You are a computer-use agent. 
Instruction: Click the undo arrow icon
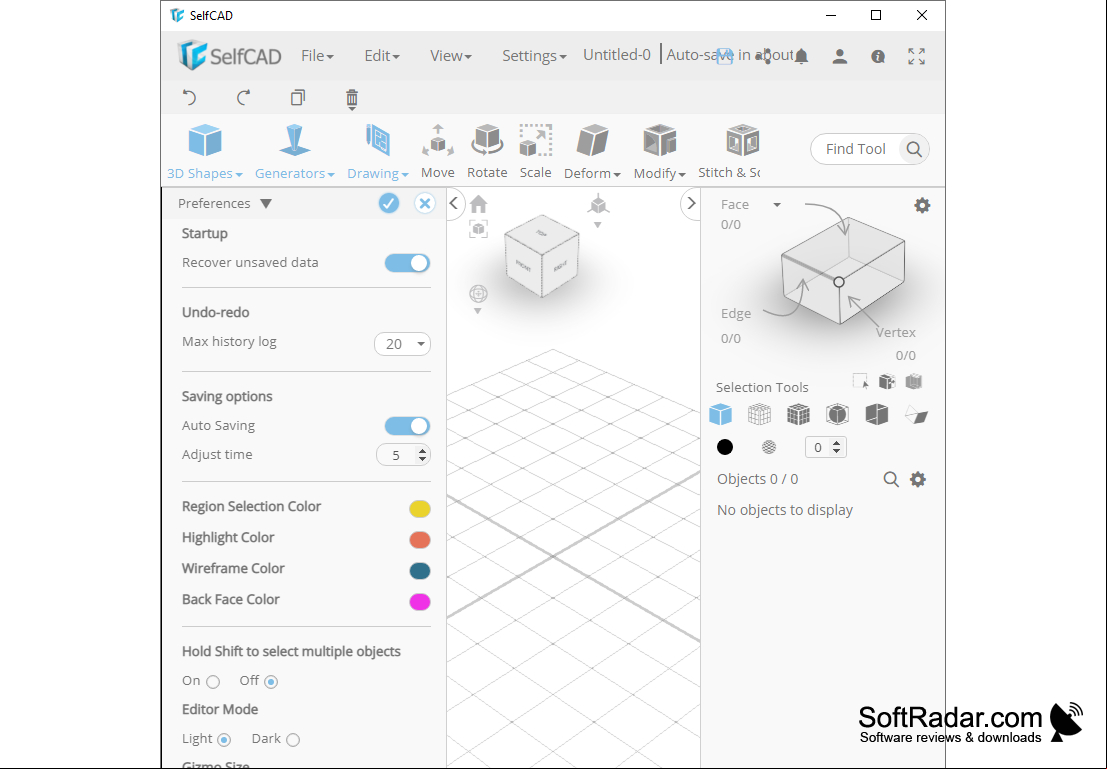click(x=189, y=97)
